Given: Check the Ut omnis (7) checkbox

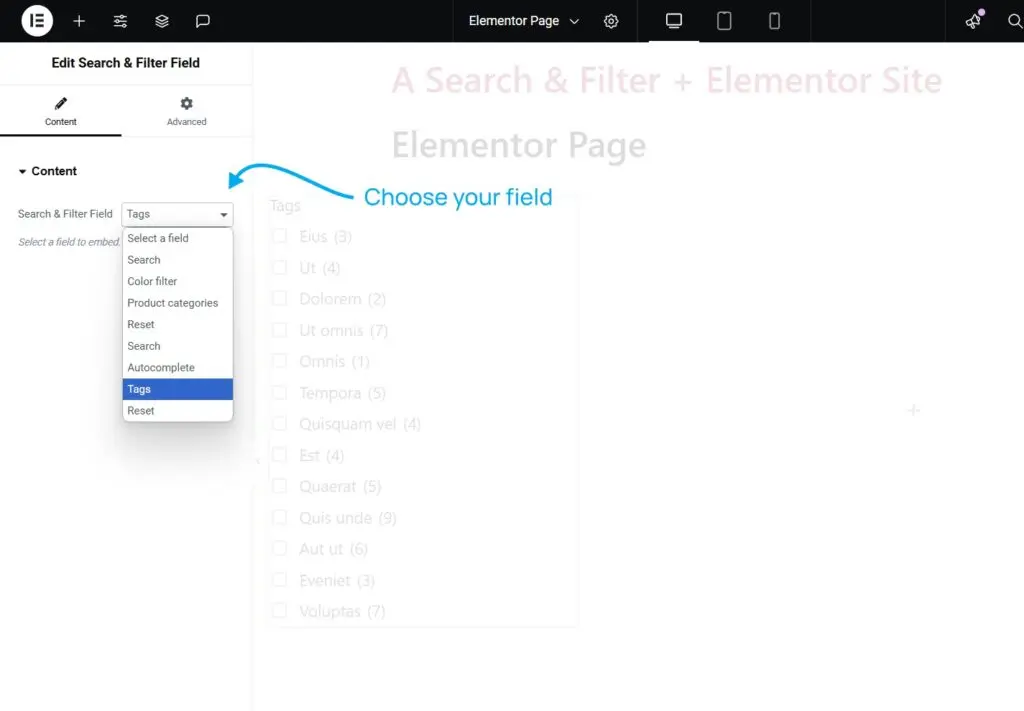Looking at the screenshot, I should 280,330.
